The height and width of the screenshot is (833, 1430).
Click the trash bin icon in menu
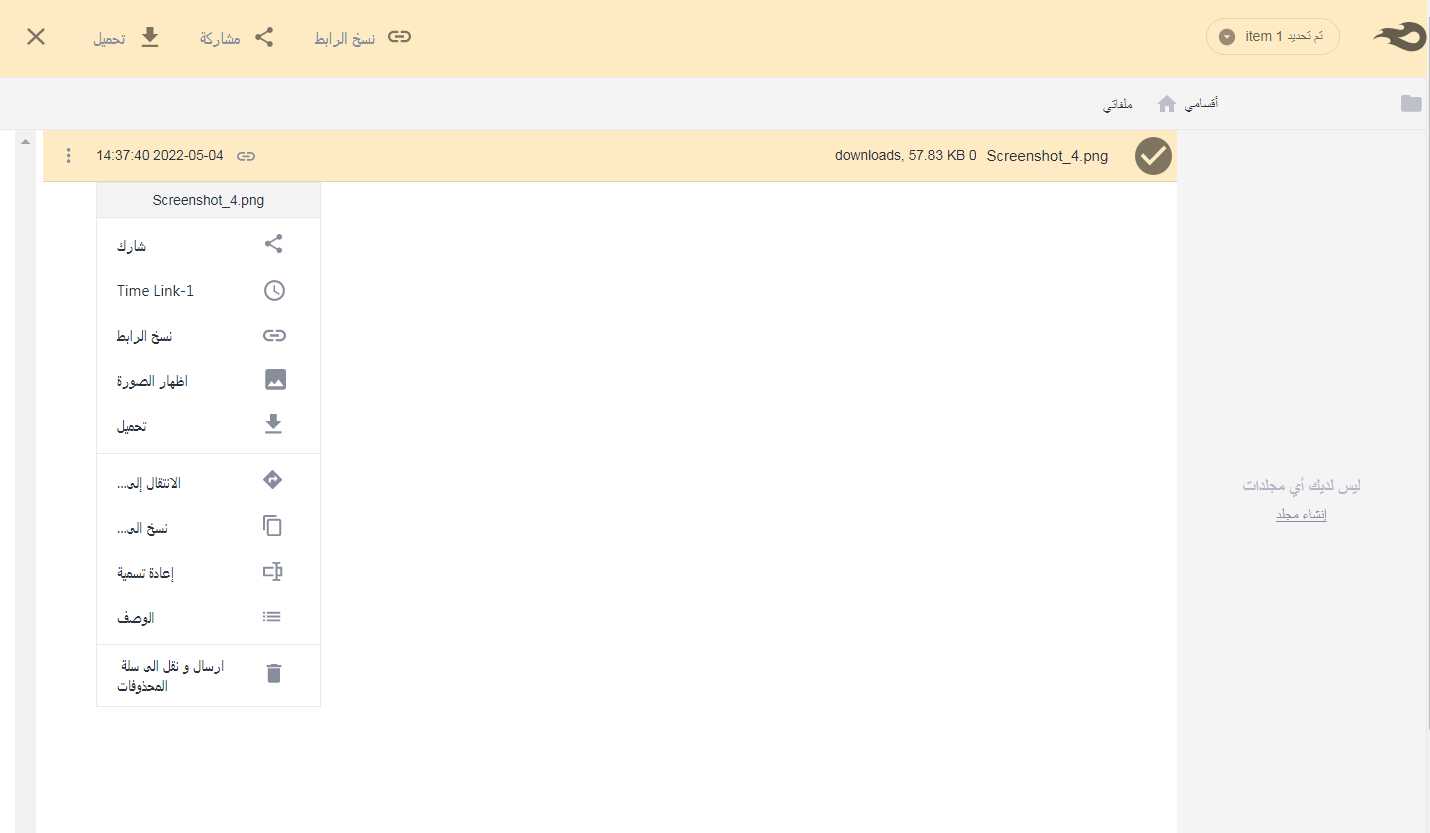pos(274,674)
